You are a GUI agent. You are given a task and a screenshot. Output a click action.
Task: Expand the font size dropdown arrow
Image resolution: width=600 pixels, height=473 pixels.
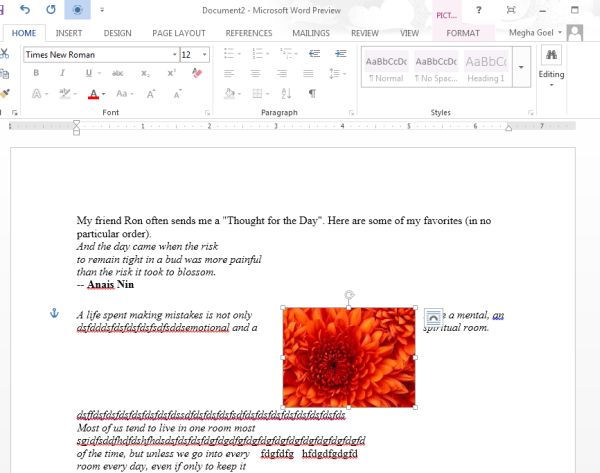coord(205,55)
